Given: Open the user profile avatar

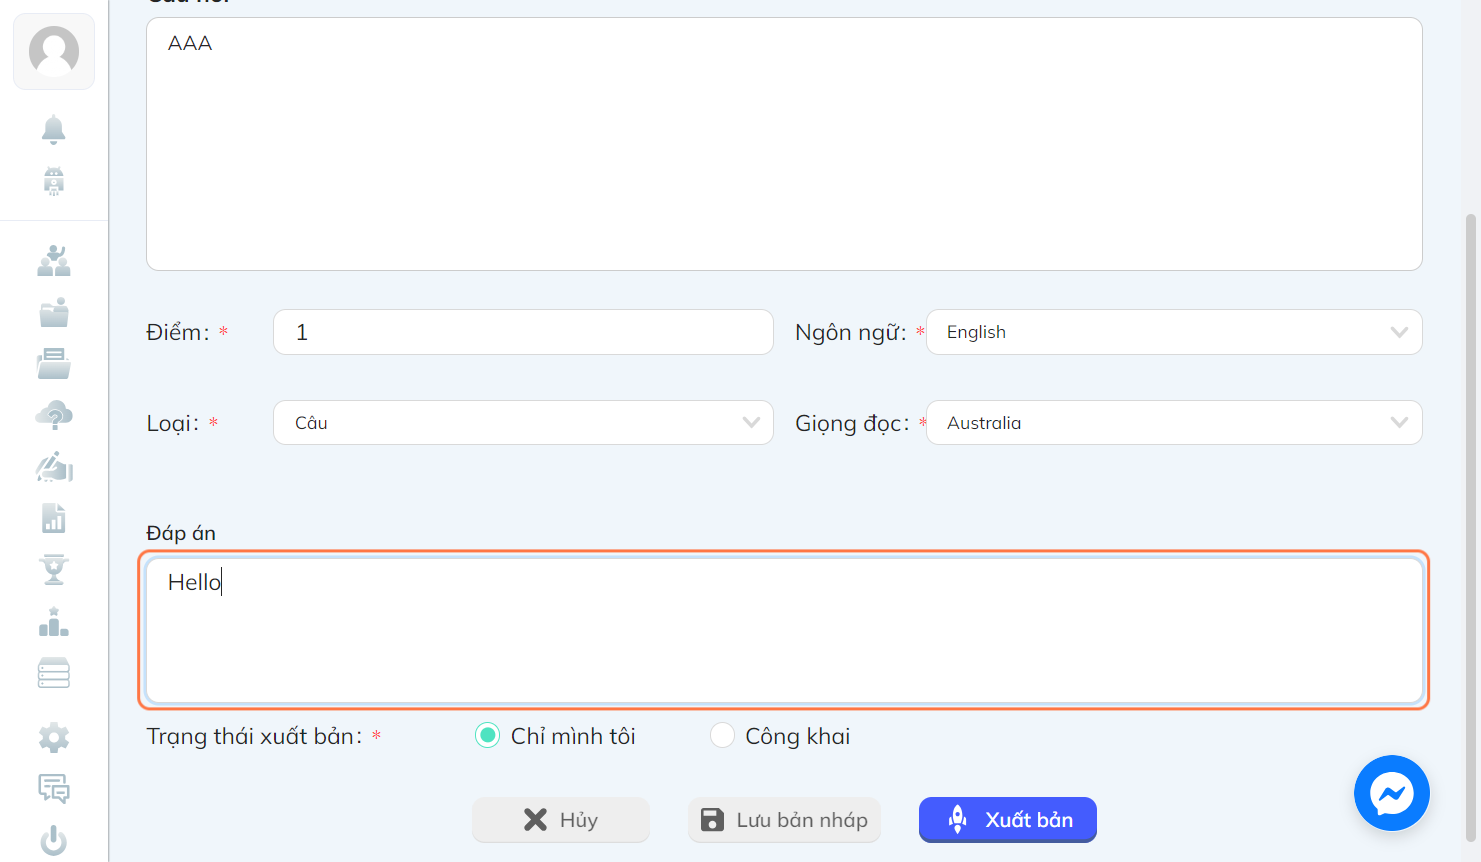Looking at the screenshot, I should coord(54,51).
